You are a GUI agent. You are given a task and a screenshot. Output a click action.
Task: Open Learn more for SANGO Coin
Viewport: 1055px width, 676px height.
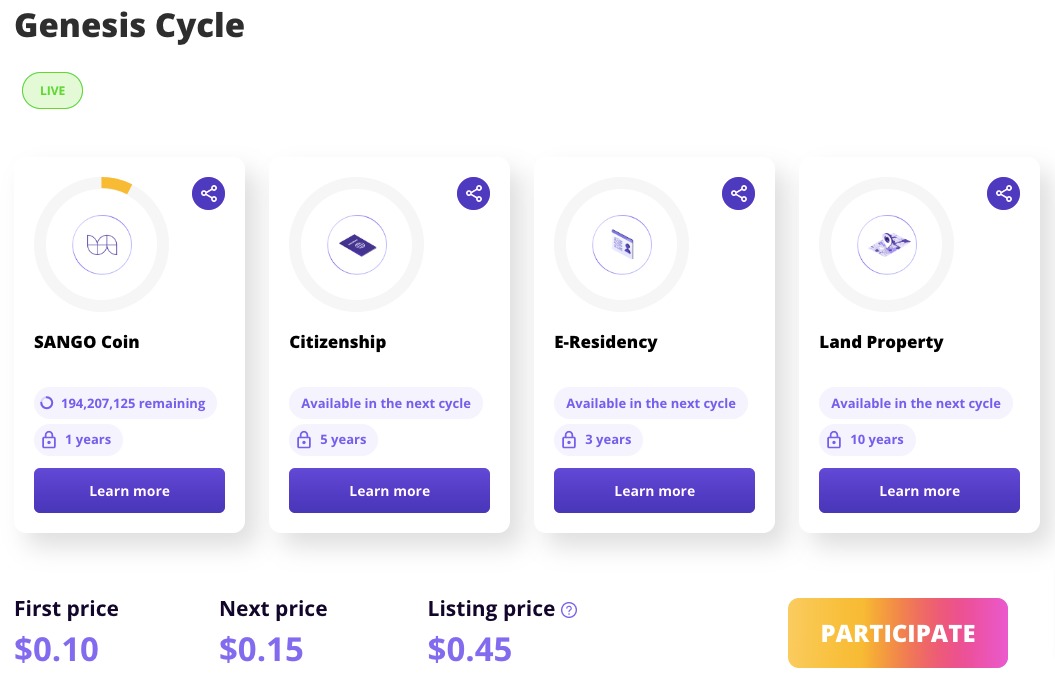pos(129,491)
